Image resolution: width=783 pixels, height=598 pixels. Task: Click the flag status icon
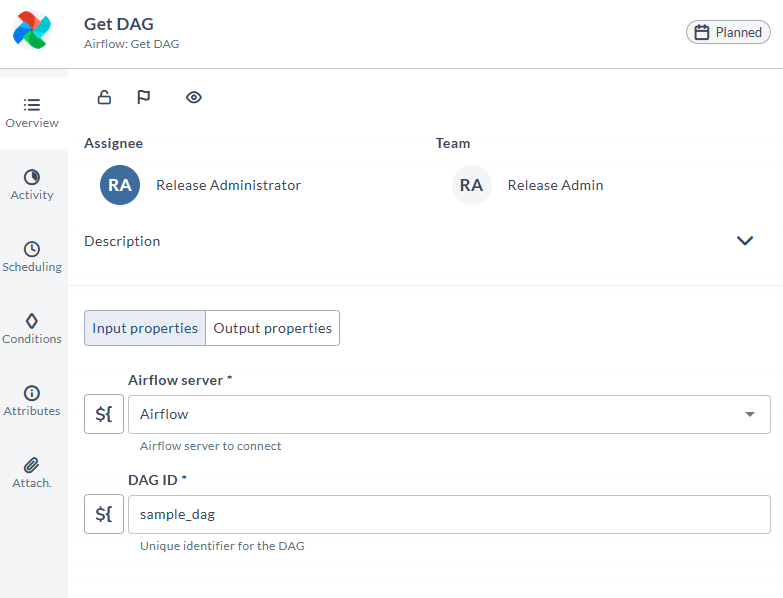point(143,97)
